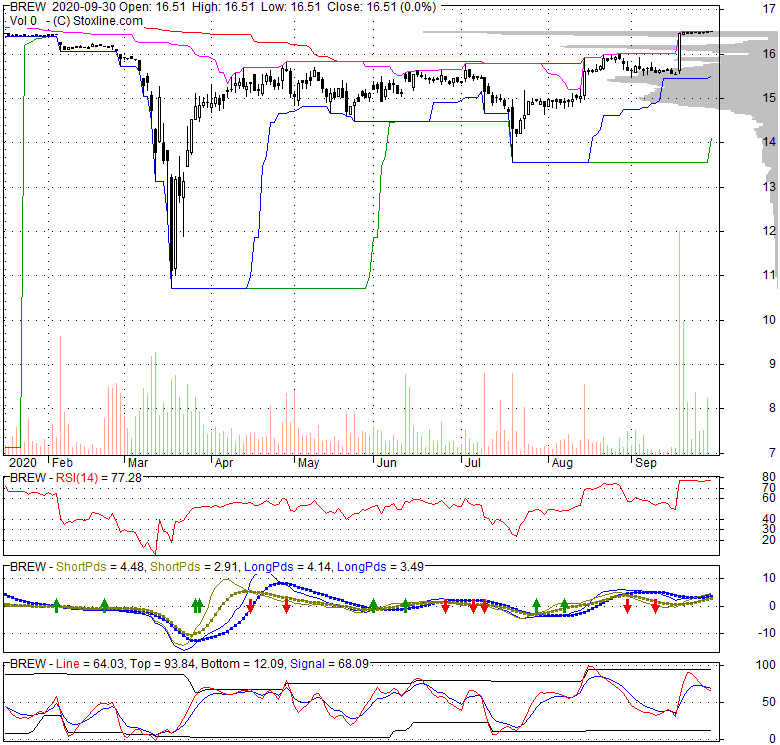
Task: Click RSI axis label 80
Action: [769, 476]
